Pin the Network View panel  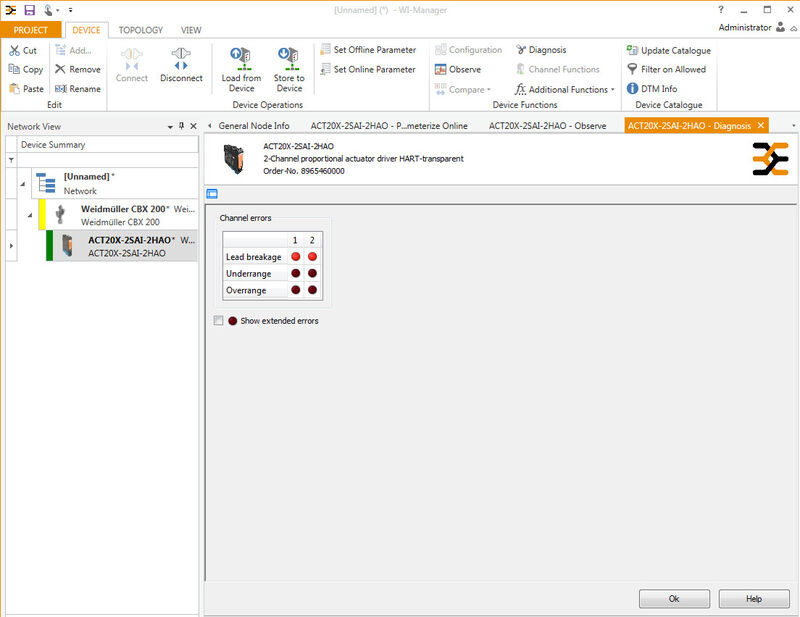pyautogui.click(x=181, y=127)
